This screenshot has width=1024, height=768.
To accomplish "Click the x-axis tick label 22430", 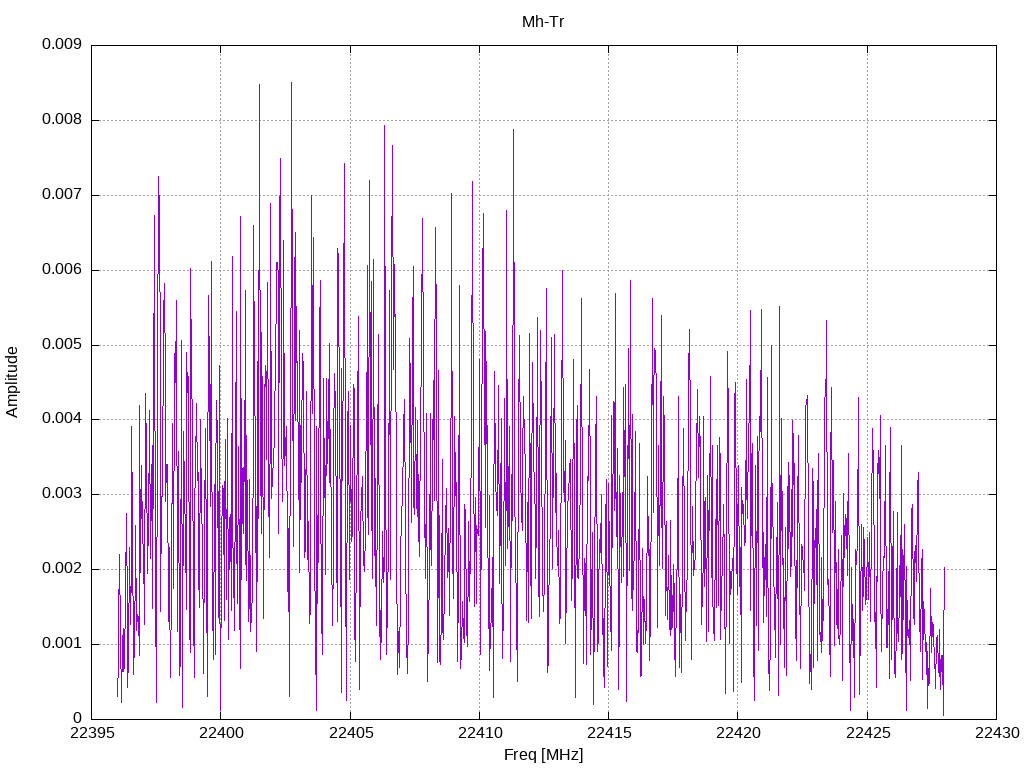I will [997, 733].
